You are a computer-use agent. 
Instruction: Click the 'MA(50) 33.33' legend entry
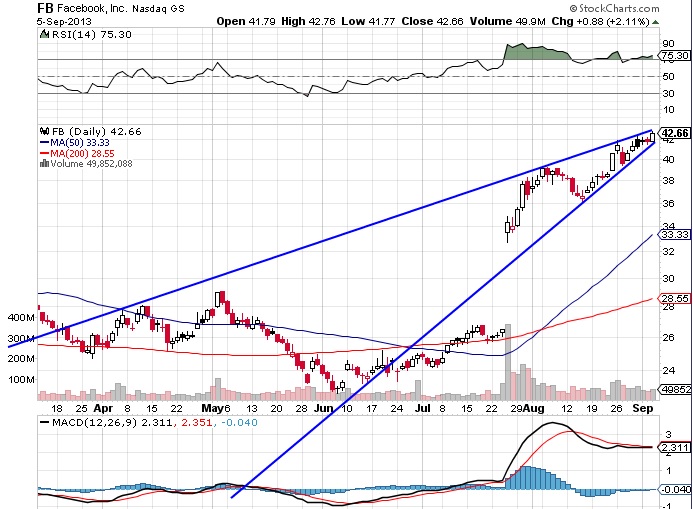coord(80,143)
